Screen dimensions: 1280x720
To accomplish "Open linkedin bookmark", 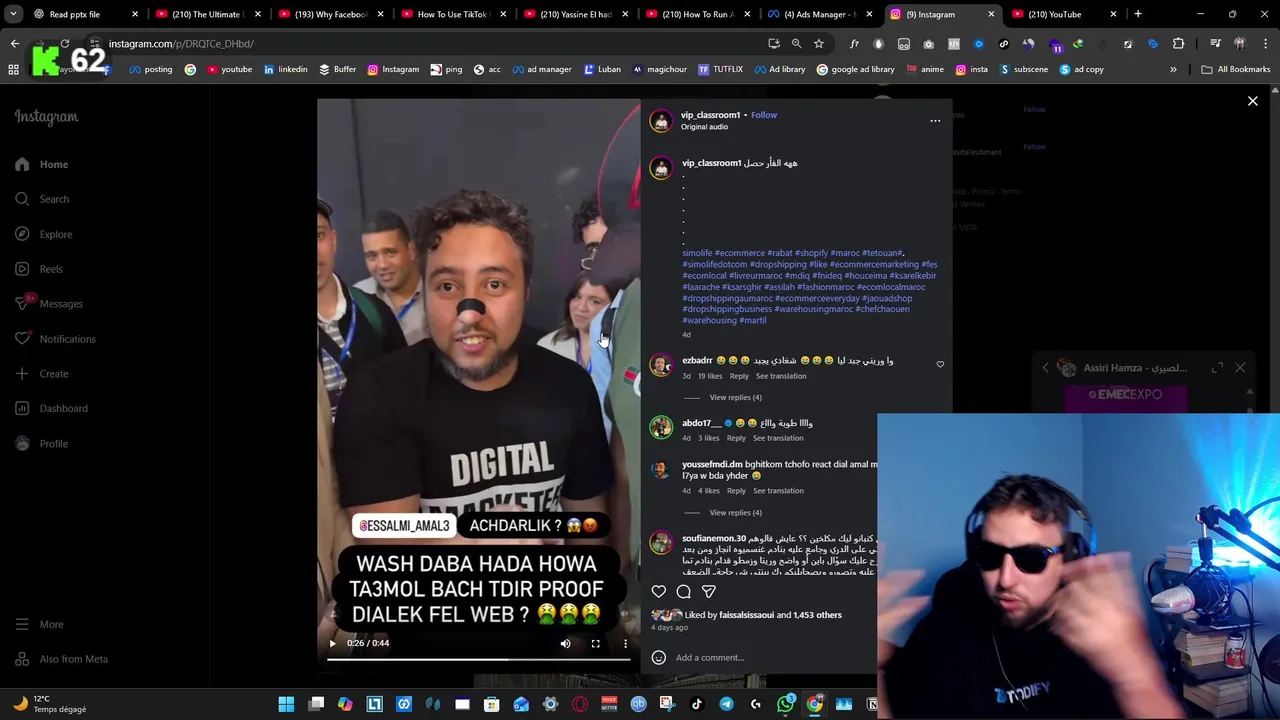I will coord(285,69).
